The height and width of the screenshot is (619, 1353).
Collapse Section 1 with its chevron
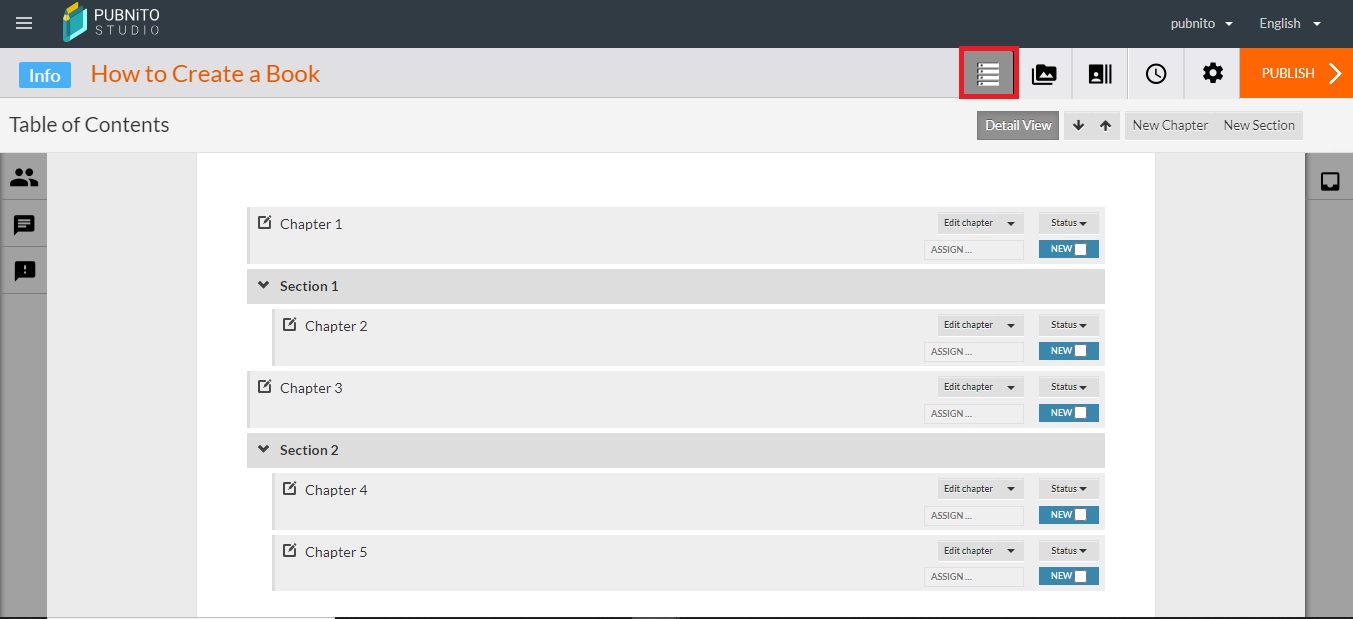[263, 285]
